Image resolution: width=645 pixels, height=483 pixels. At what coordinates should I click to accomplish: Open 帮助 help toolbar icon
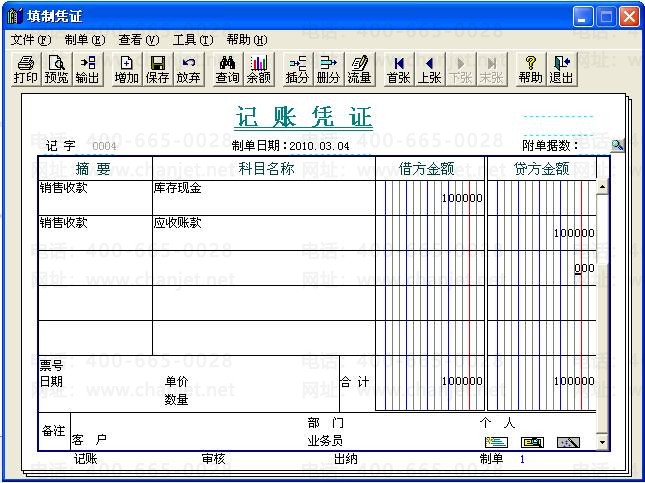tap(530, 69)
